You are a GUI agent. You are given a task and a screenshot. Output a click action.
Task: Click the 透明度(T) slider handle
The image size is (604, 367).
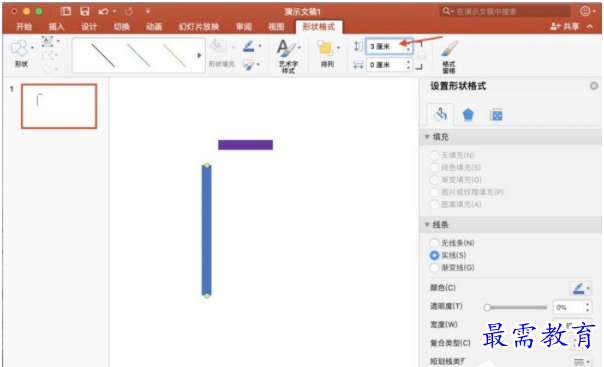(x=487, y=307)
